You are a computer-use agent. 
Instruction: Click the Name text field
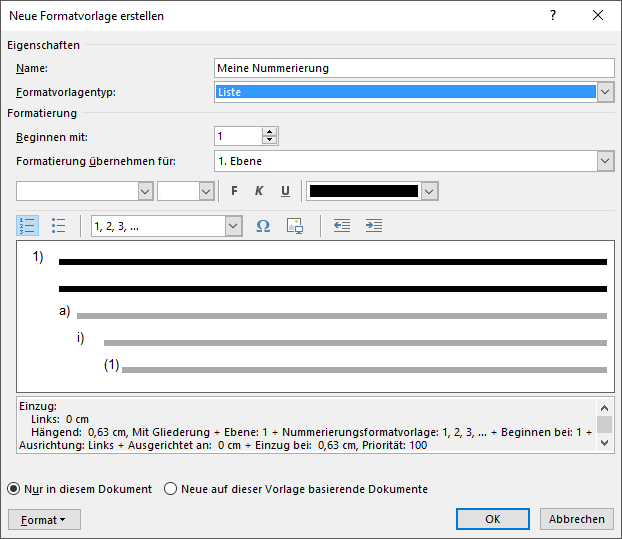(x=413, y=68)
